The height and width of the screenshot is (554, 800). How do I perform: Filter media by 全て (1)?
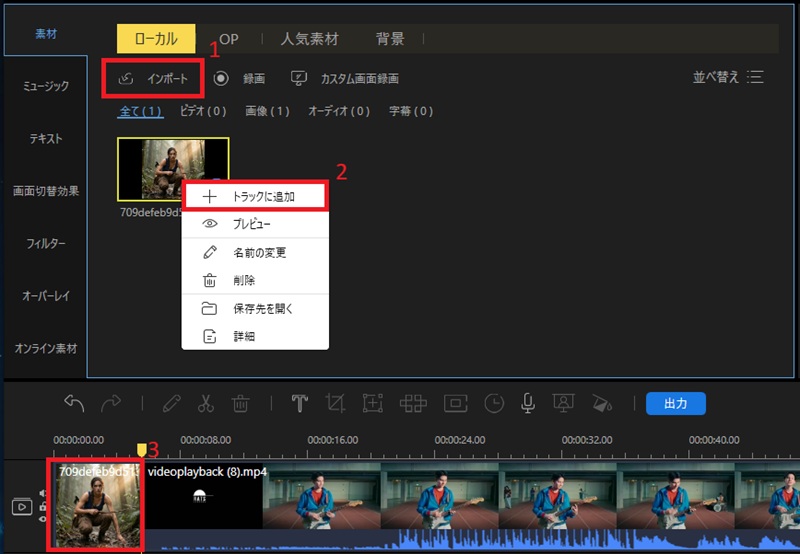coord(140,111)
